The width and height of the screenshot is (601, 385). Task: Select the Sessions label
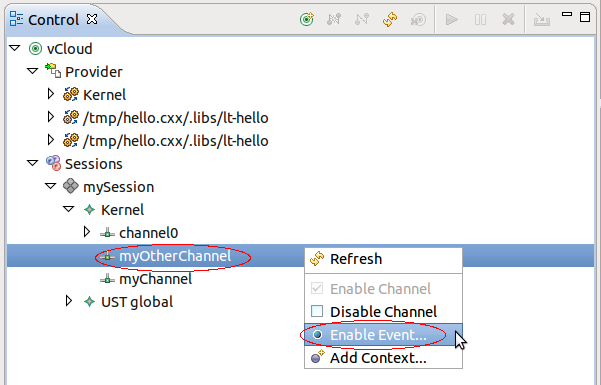click(94, 164)
